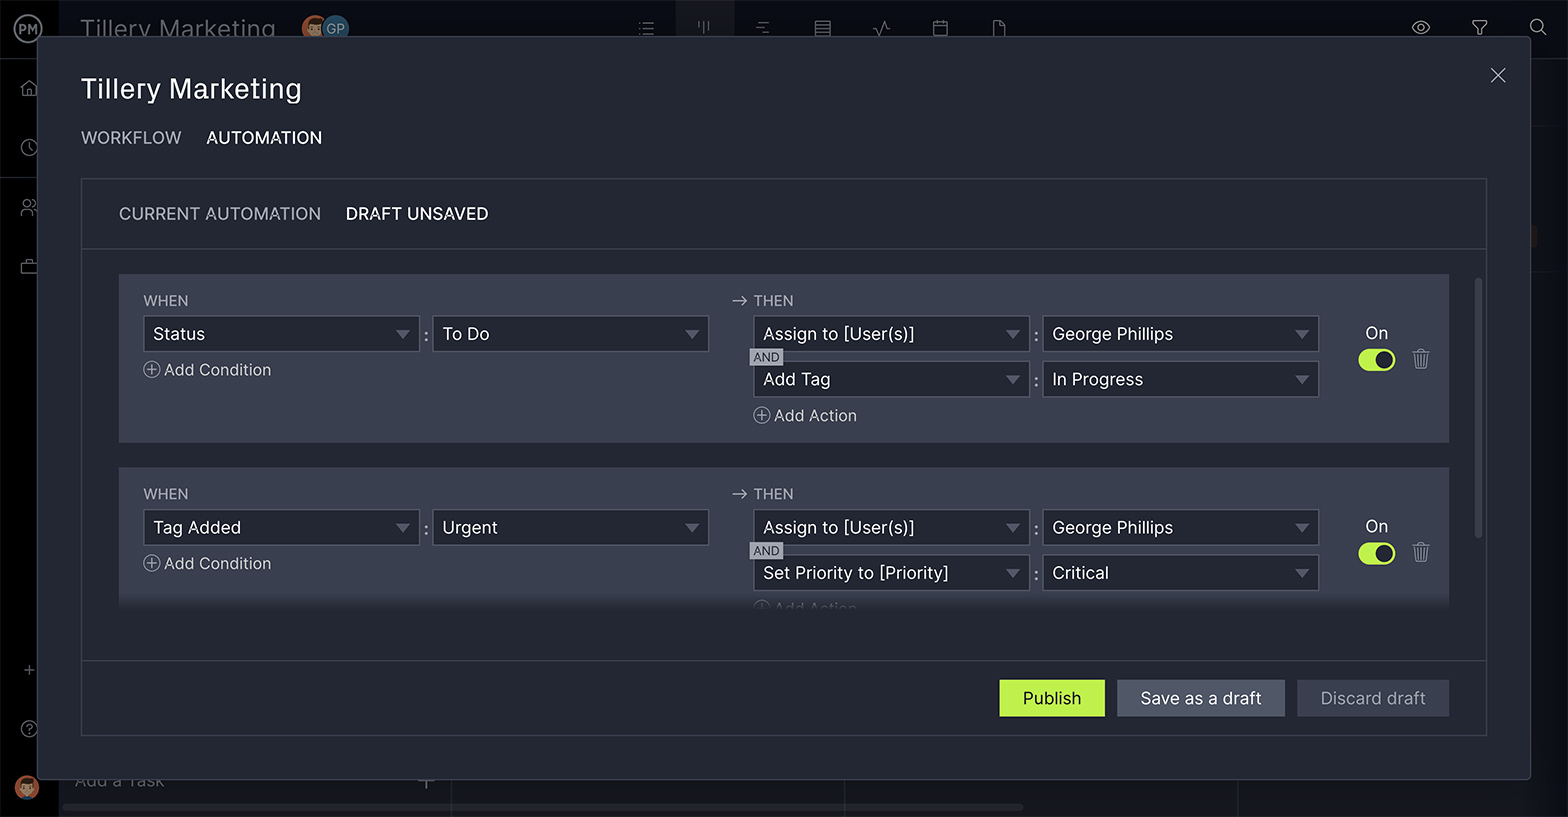Disable the Tag Added rule toggle

tap(1376, 553)
